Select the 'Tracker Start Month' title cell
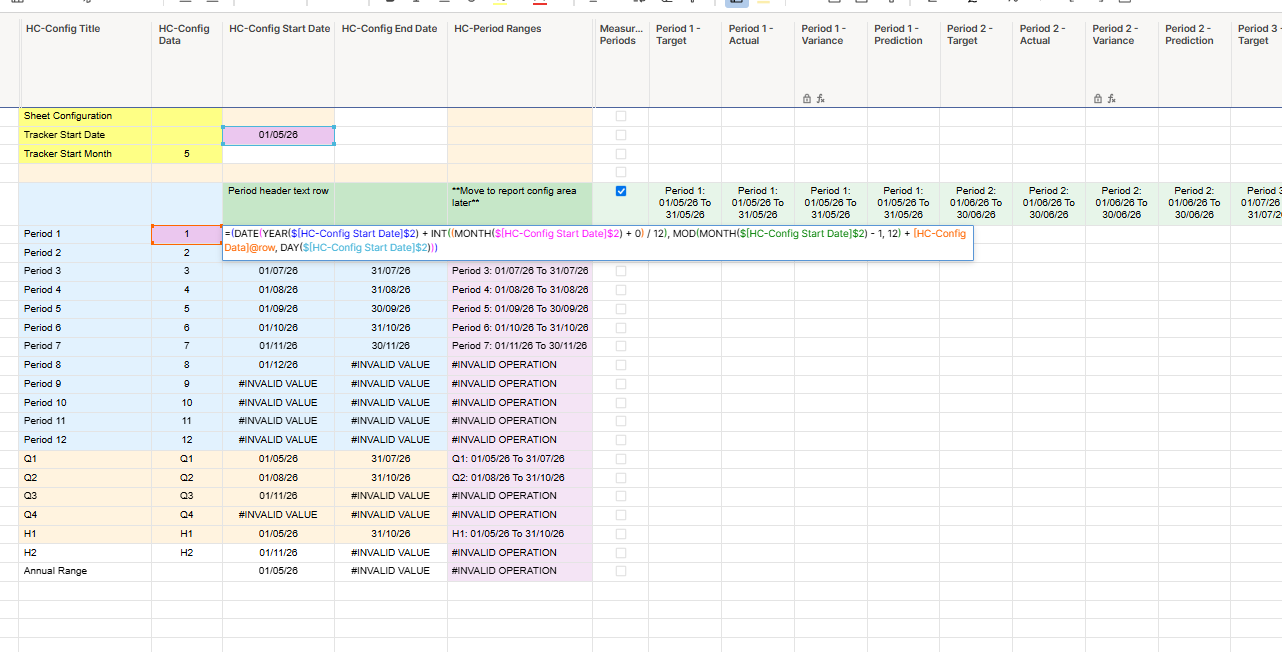This screenshot has width=1282, height=652. (x=85, y=154)
